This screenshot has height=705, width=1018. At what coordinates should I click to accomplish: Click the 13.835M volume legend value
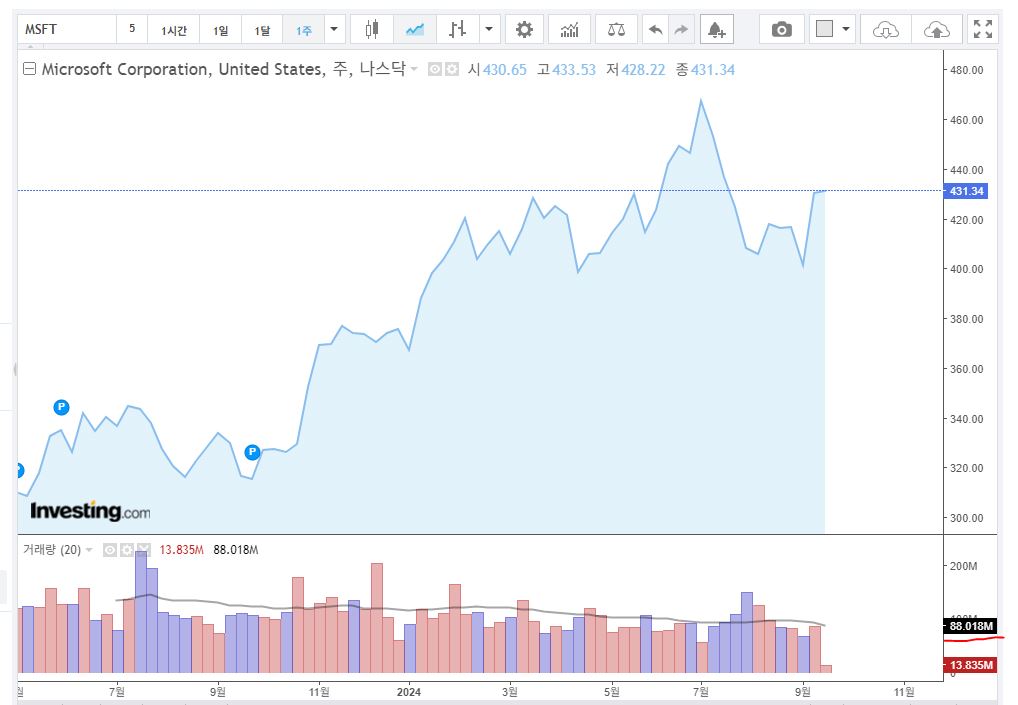pos(182,550)
